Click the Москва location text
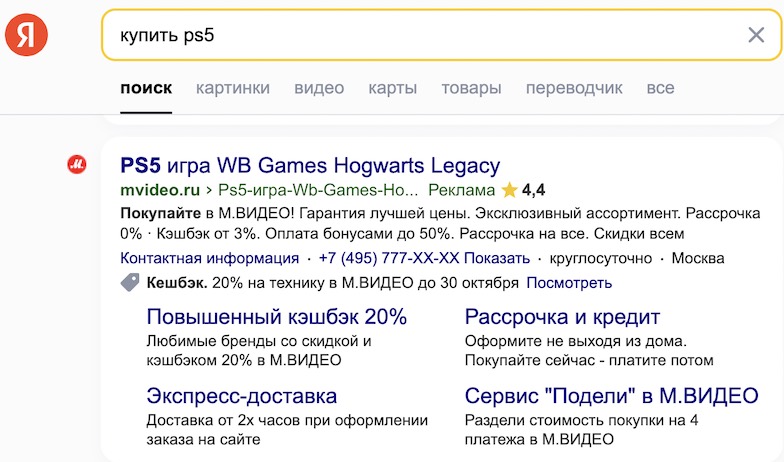The width and height of the screenshot is (784, 462). point(698,258)
